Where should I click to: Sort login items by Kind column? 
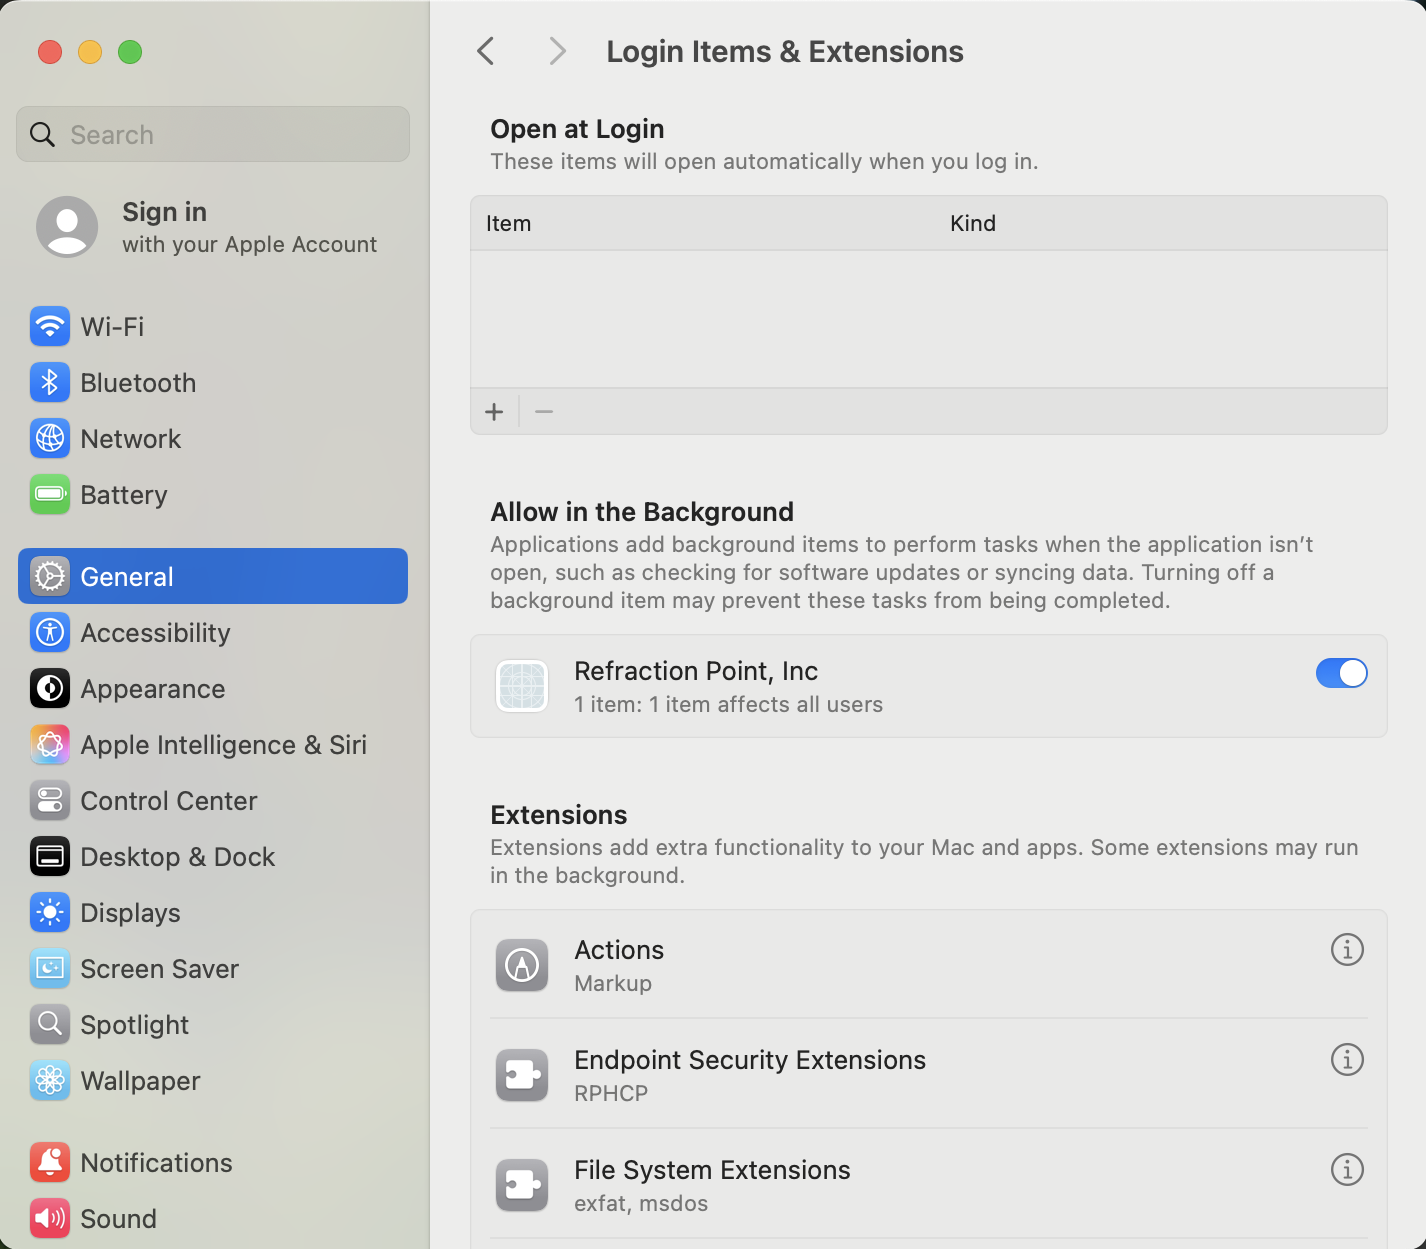[x=972, y=223]
